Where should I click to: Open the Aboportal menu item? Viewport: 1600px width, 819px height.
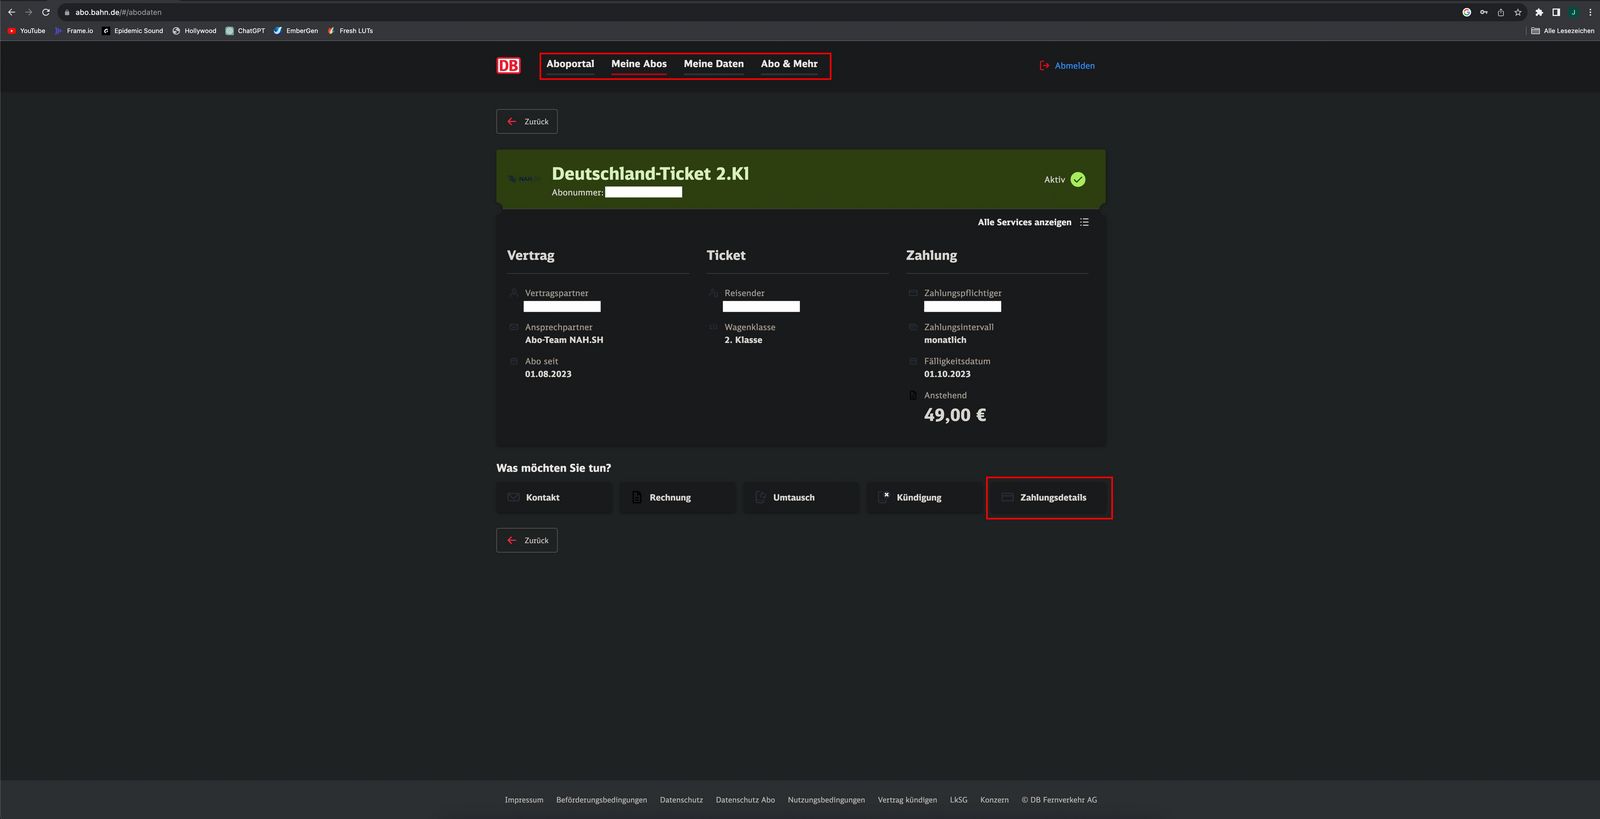click(x=570, y=64)
